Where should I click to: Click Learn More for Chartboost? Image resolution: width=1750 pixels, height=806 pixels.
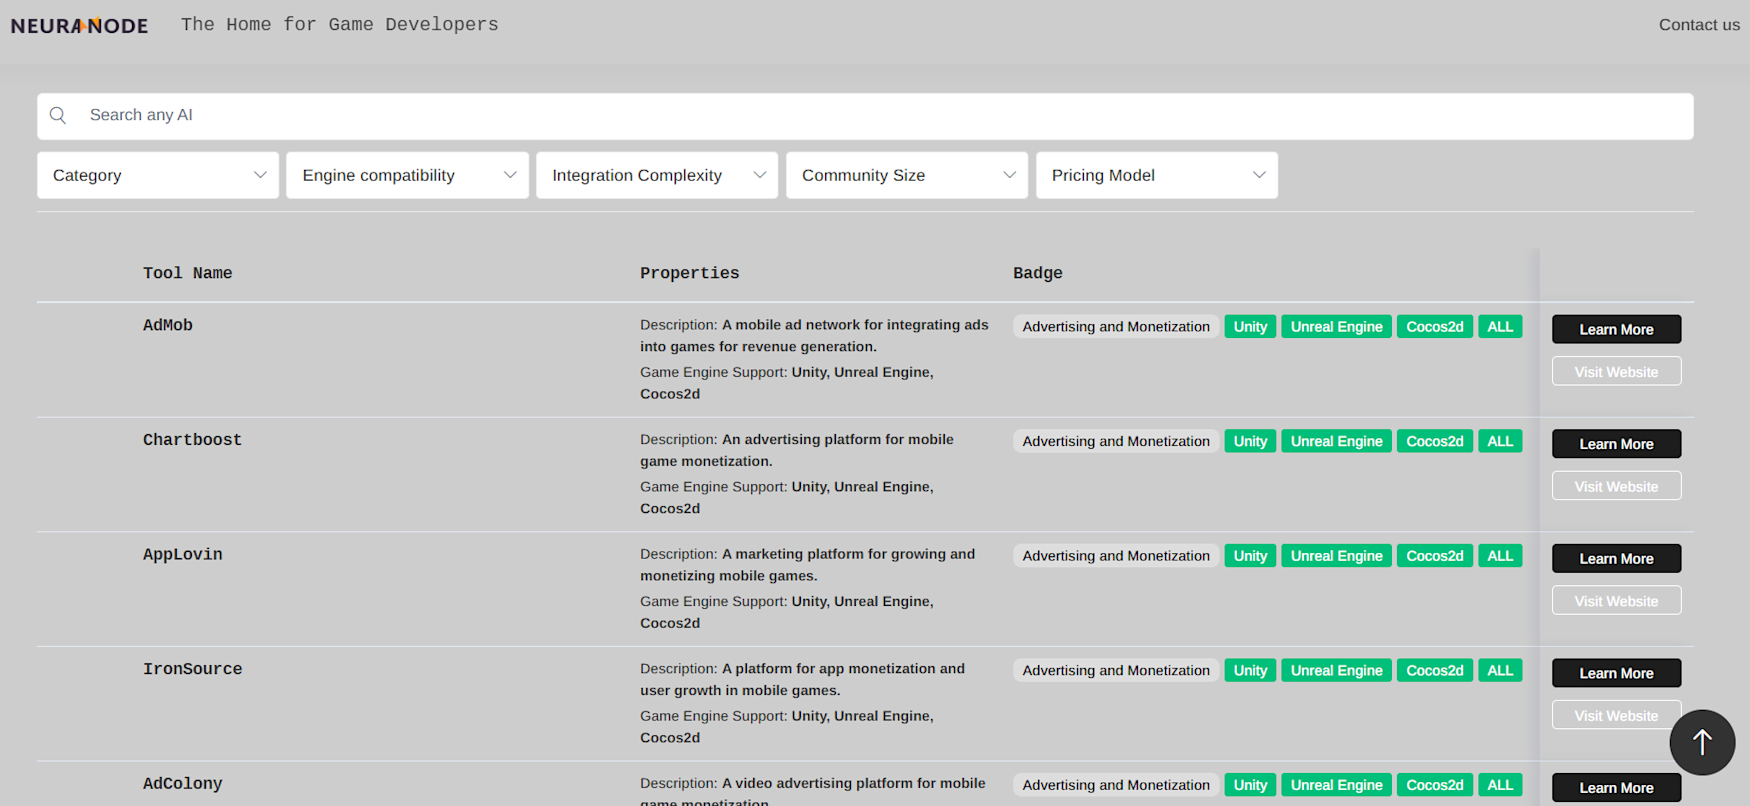1616,444
